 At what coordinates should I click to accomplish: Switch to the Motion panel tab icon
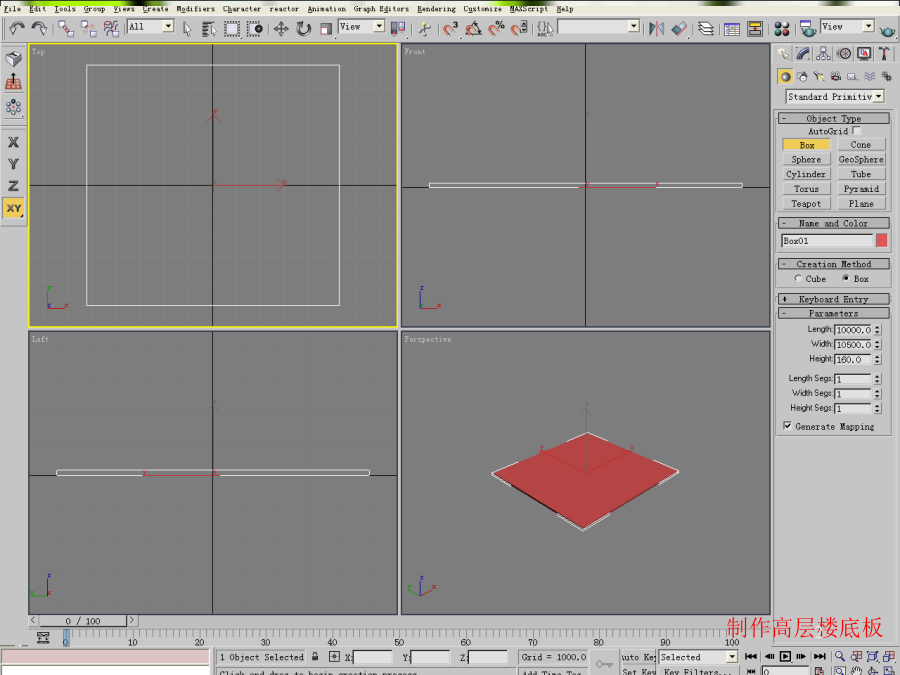click(844, 53)
